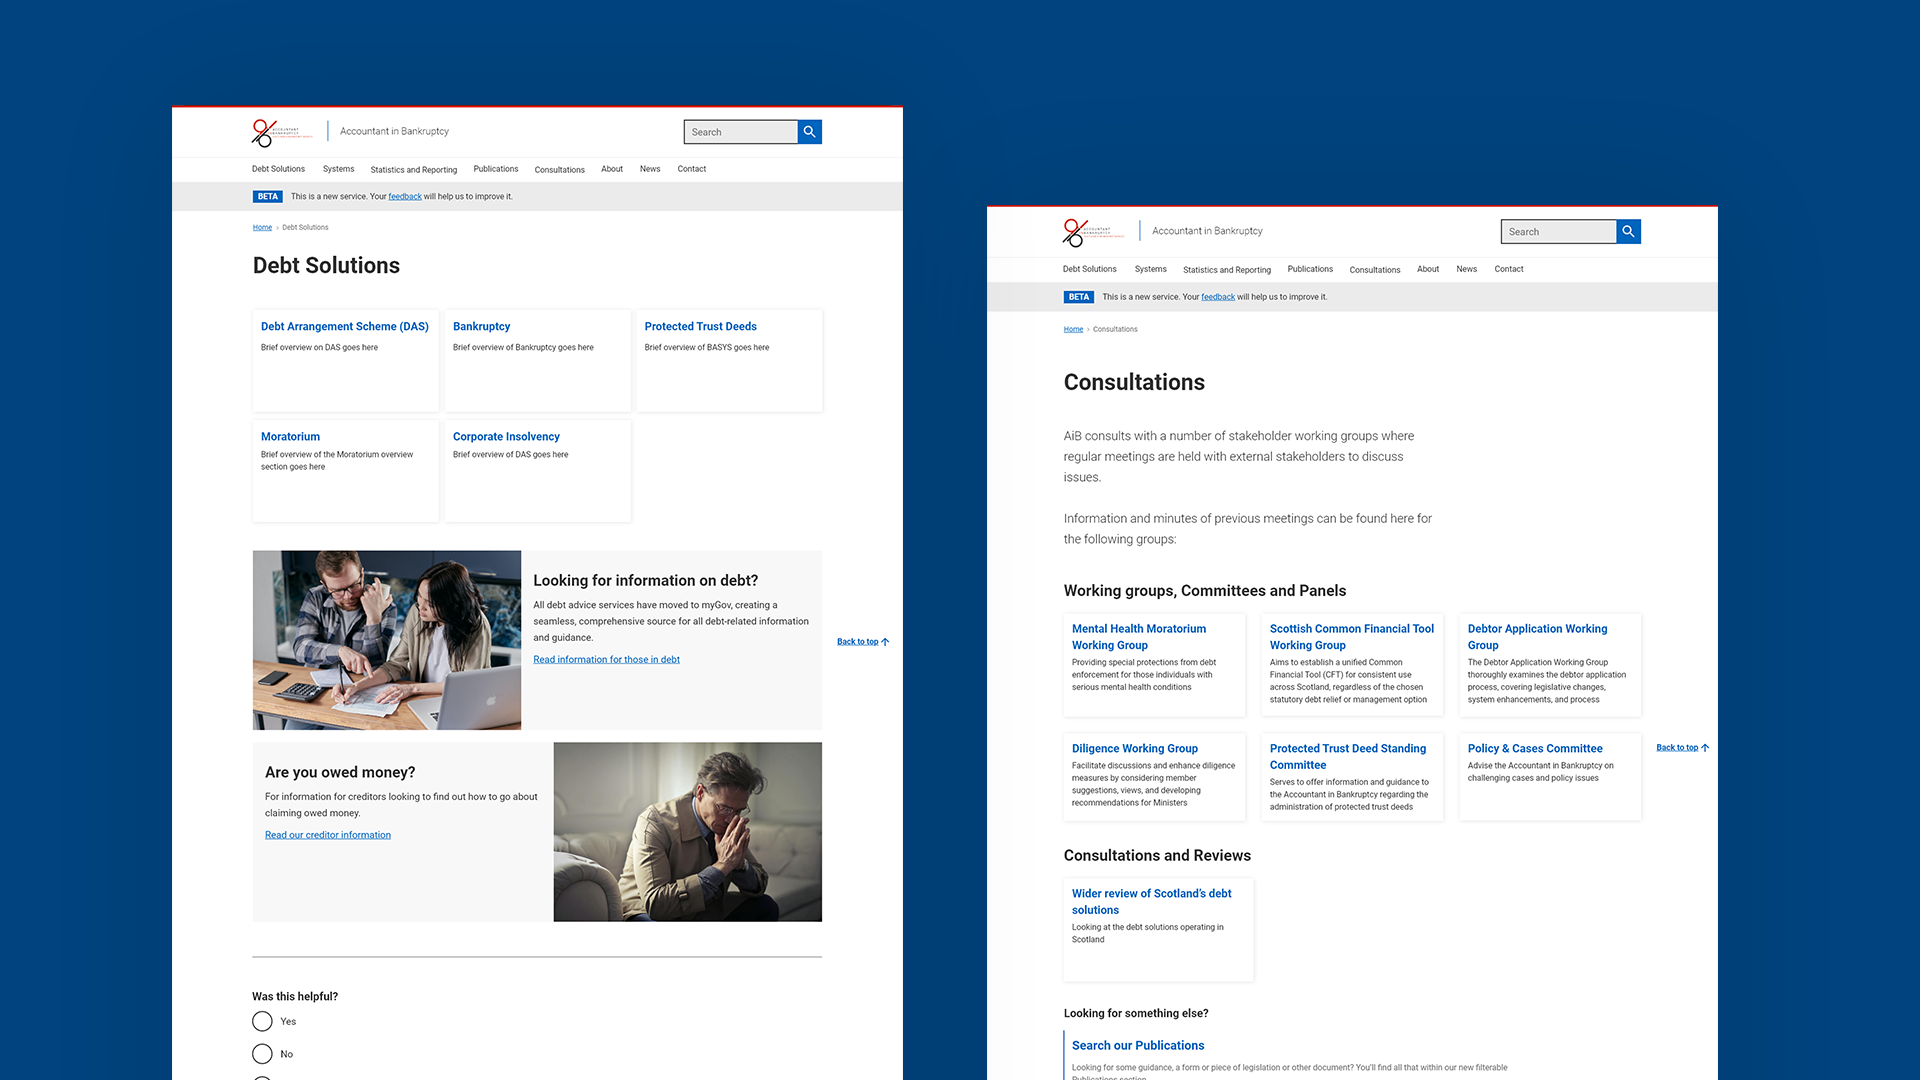Viewport: 1920px width, 1080px height.
Task: Click the left page search magnifier icon
Action: point(809,132)
